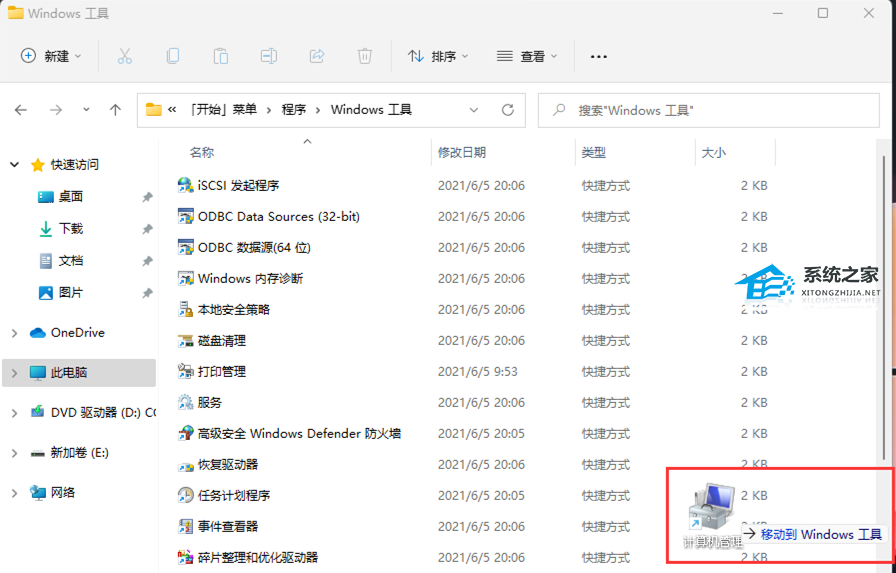
Task: Select the 磁盘清理 icon
Action: (185, 340)
